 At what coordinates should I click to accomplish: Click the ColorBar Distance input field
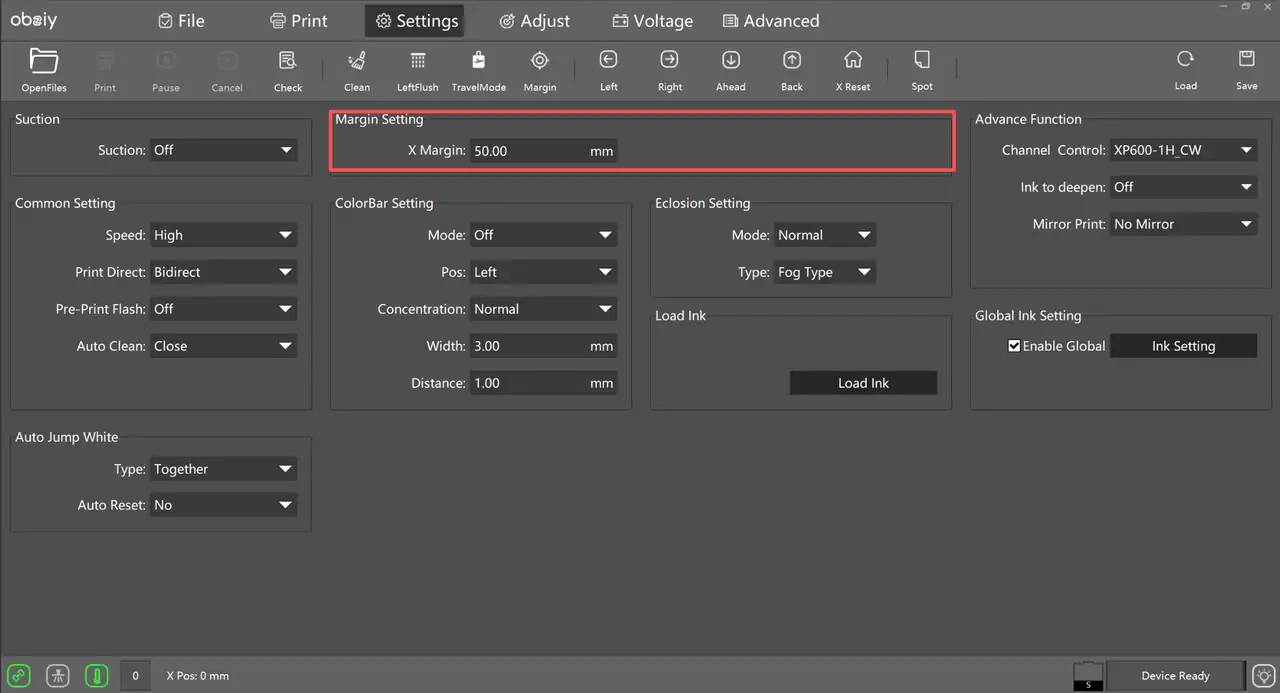(543, 383)
